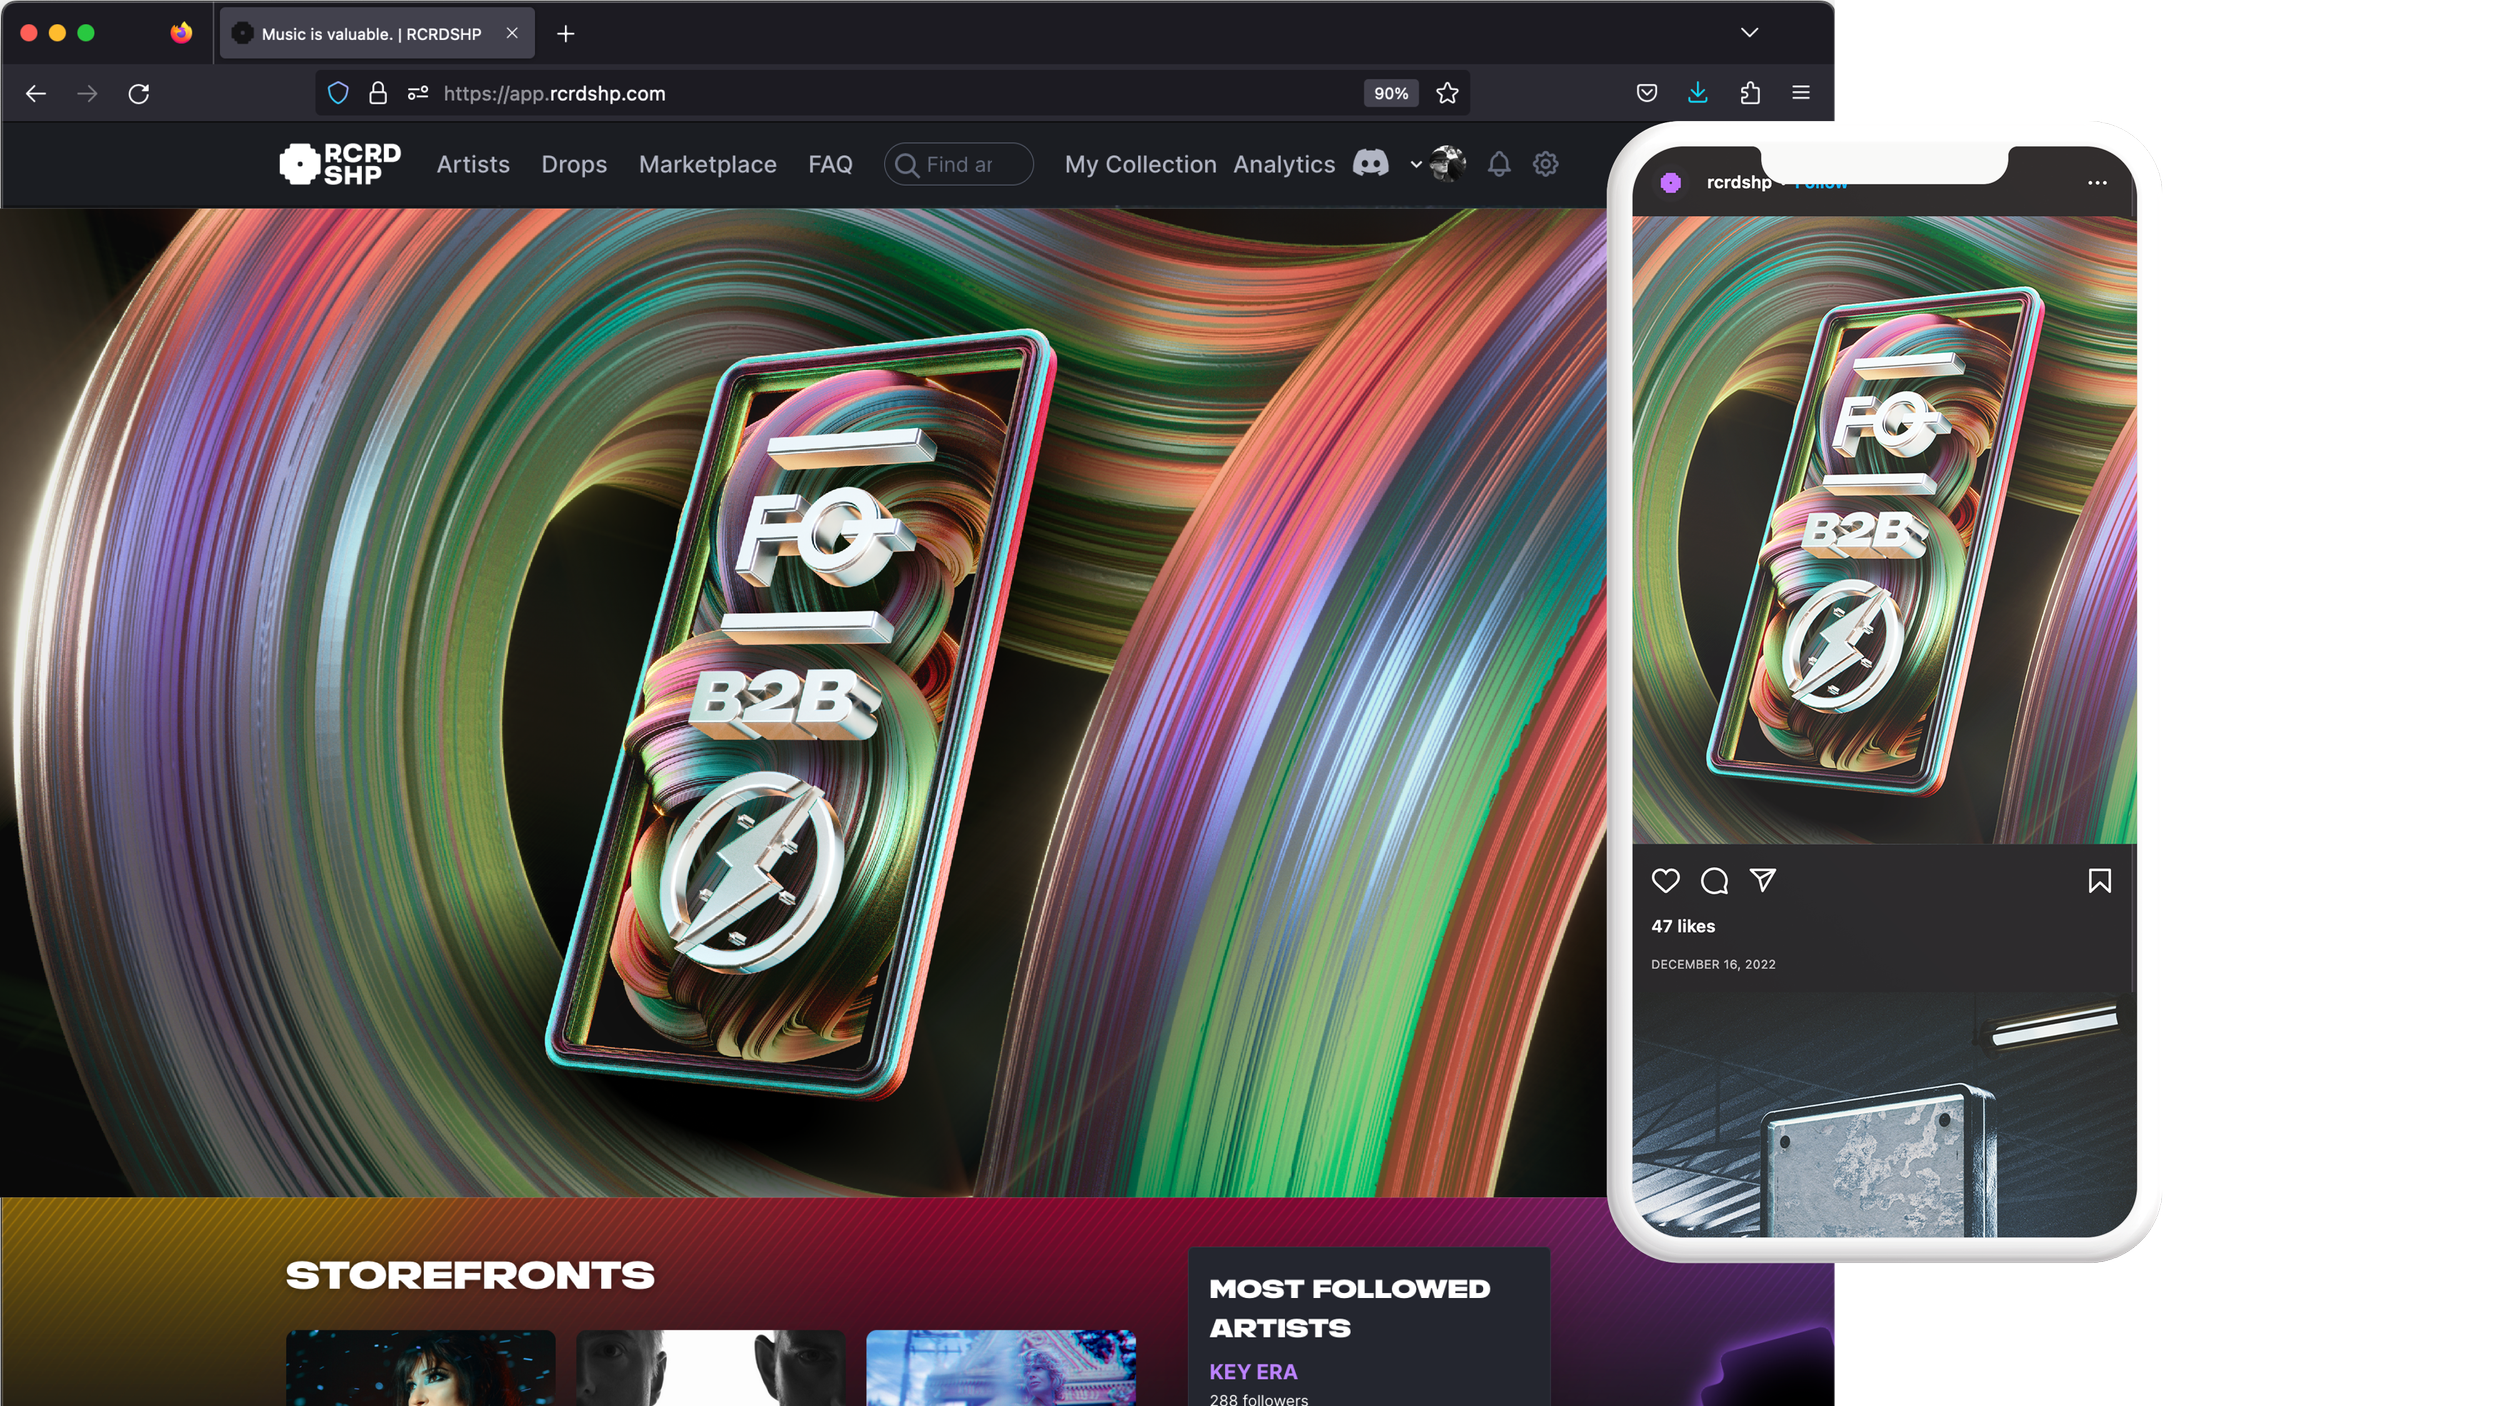The height and width of the screenshot is (1406, 2500).
Task: Open comments with the speech bubble icon
Action: pos(1714,880)
